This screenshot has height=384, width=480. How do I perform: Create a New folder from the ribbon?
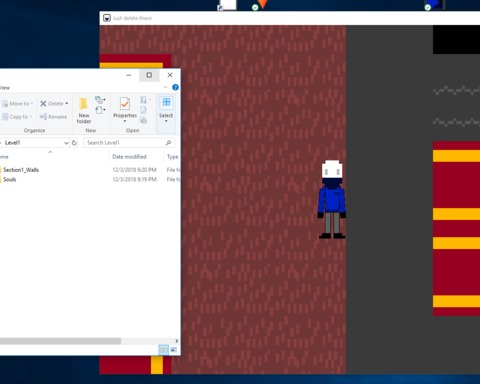pyautogui.click(x=84, y=110)
